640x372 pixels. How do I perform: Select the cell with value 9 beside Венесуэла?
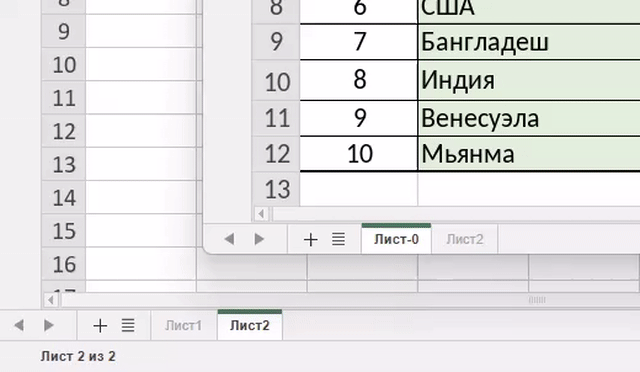[x=359, y=118]
